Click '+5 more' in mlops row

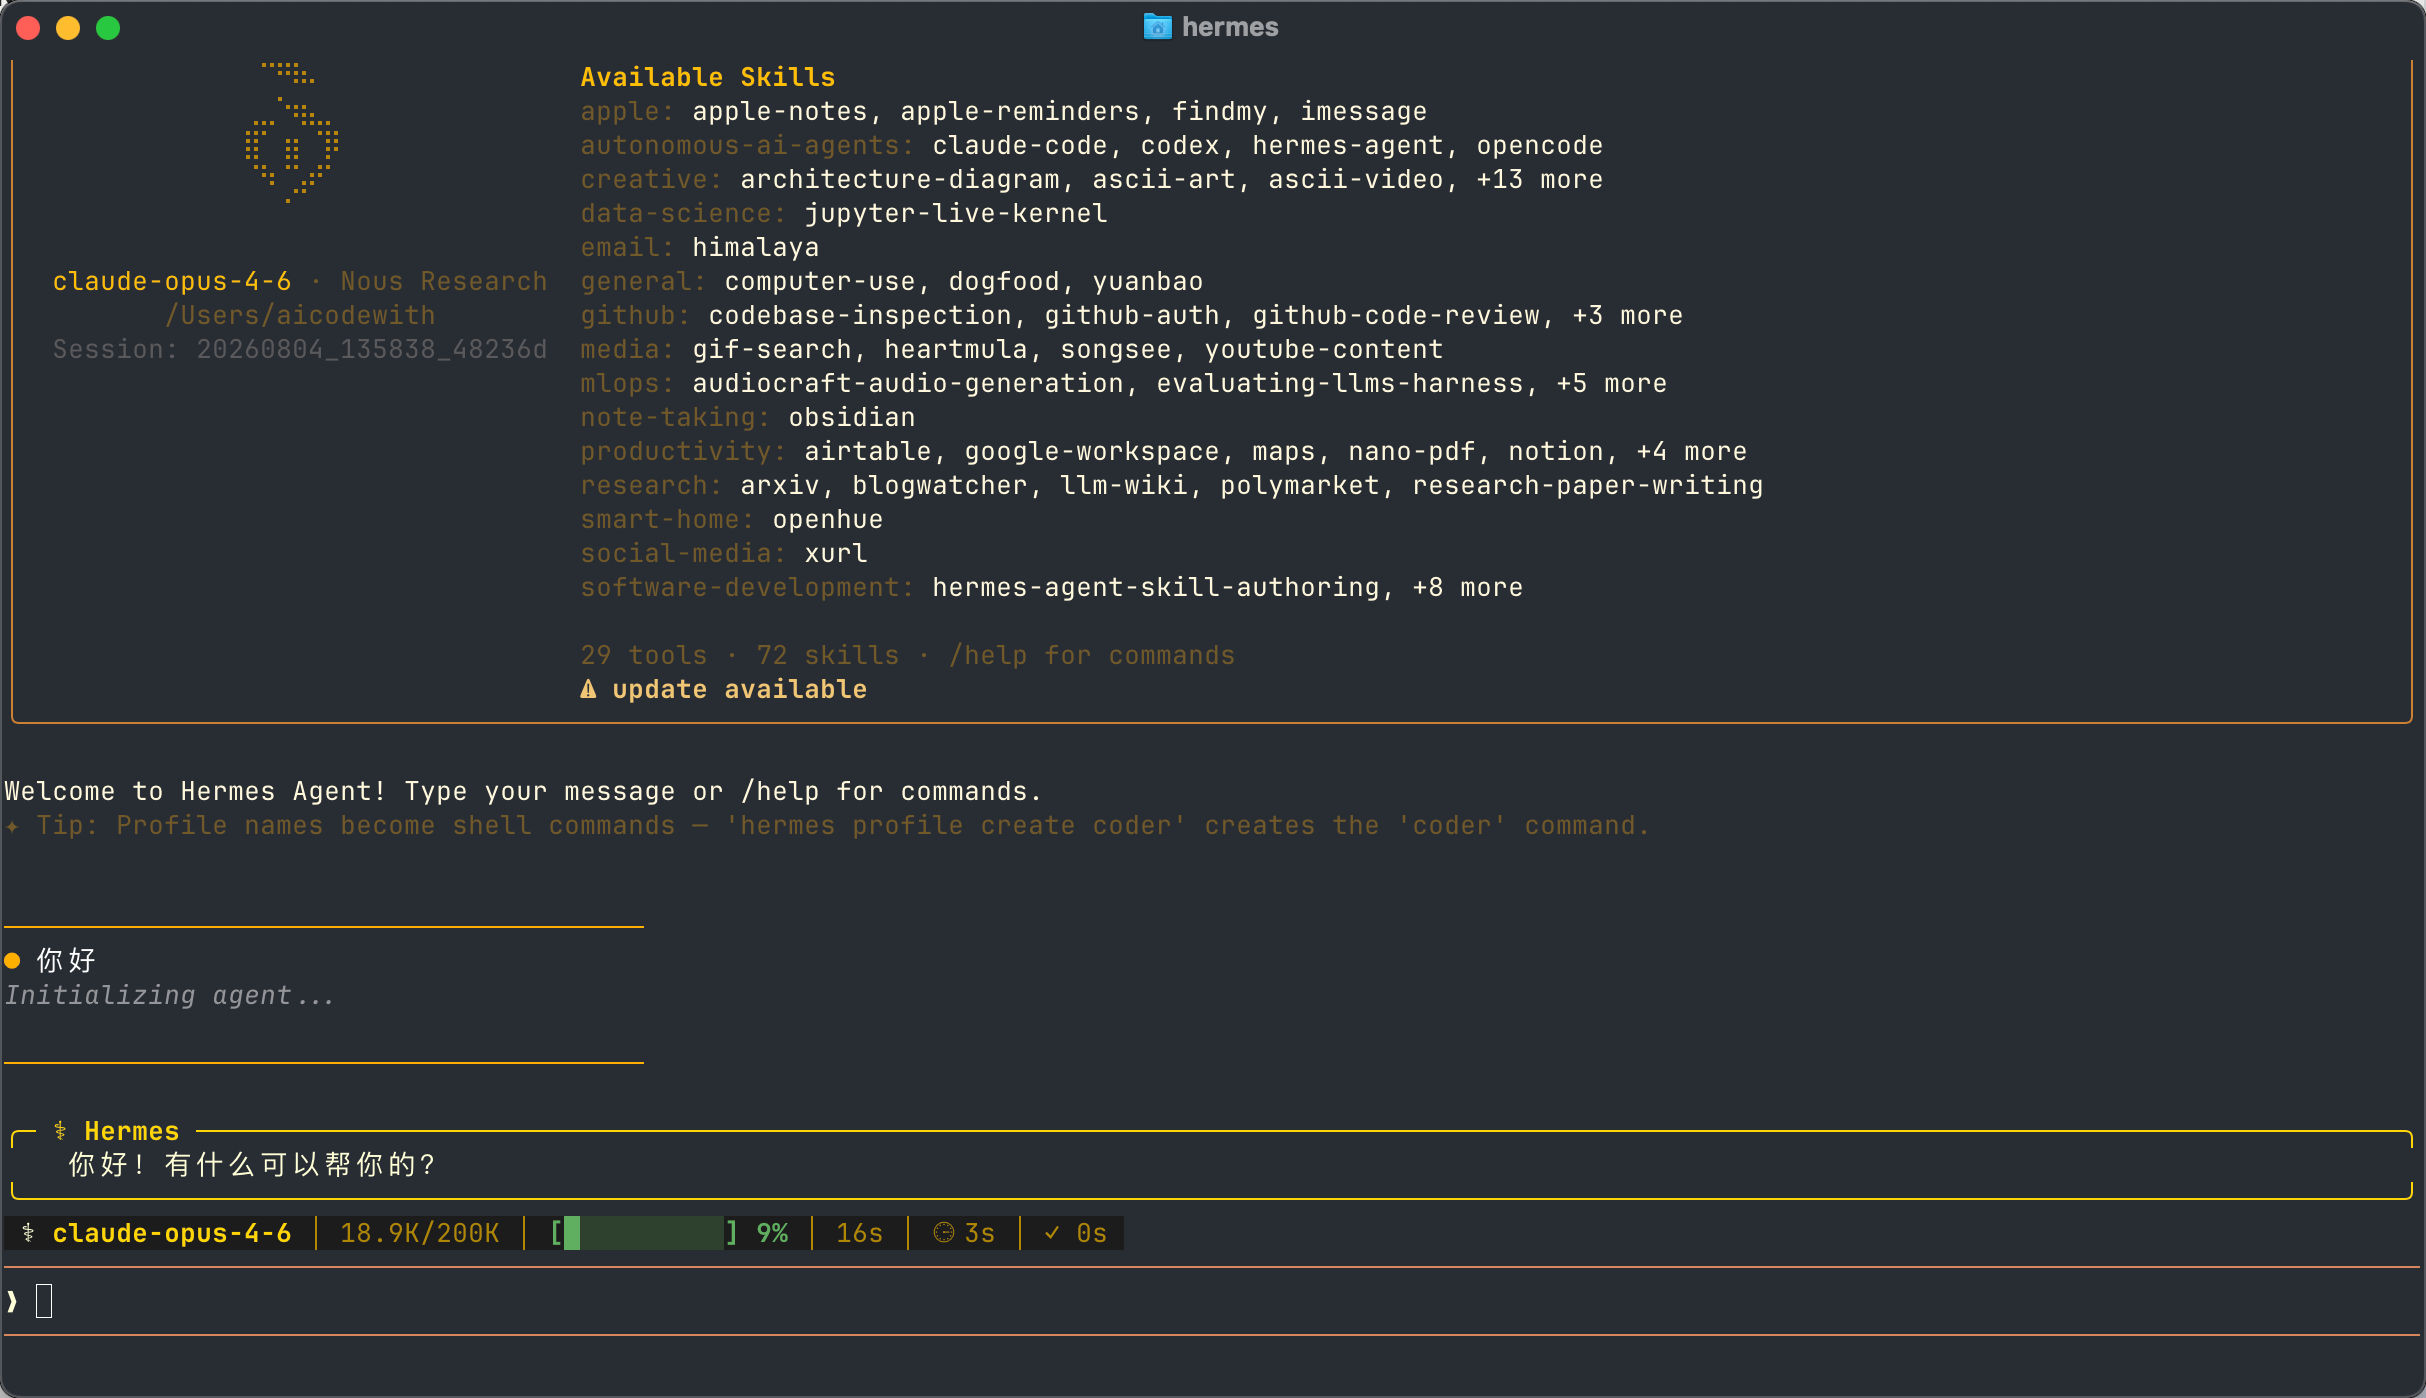click(1611, 383)
